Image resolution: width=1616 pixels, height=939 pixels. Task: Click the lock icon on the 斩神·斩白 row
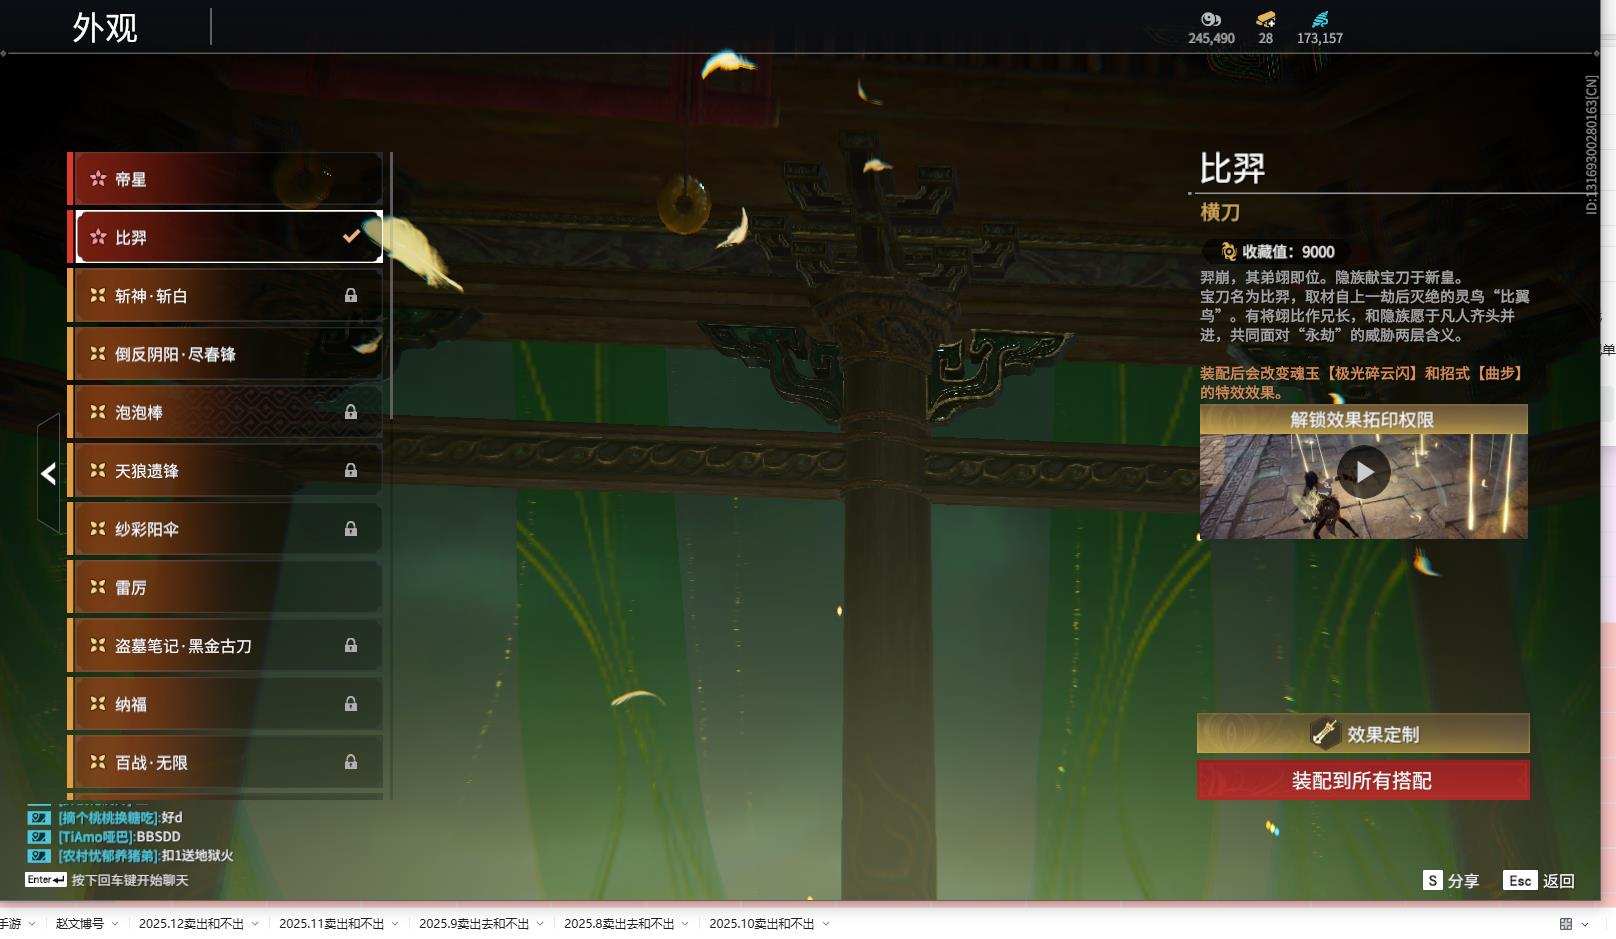(x=351, y=295)
